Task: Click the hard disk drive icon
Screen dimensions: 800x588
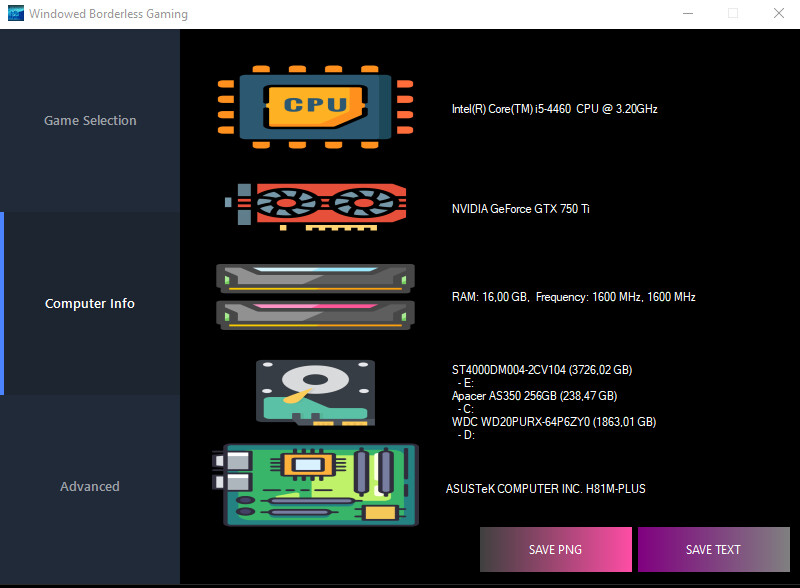Action: tap(315, 392)
